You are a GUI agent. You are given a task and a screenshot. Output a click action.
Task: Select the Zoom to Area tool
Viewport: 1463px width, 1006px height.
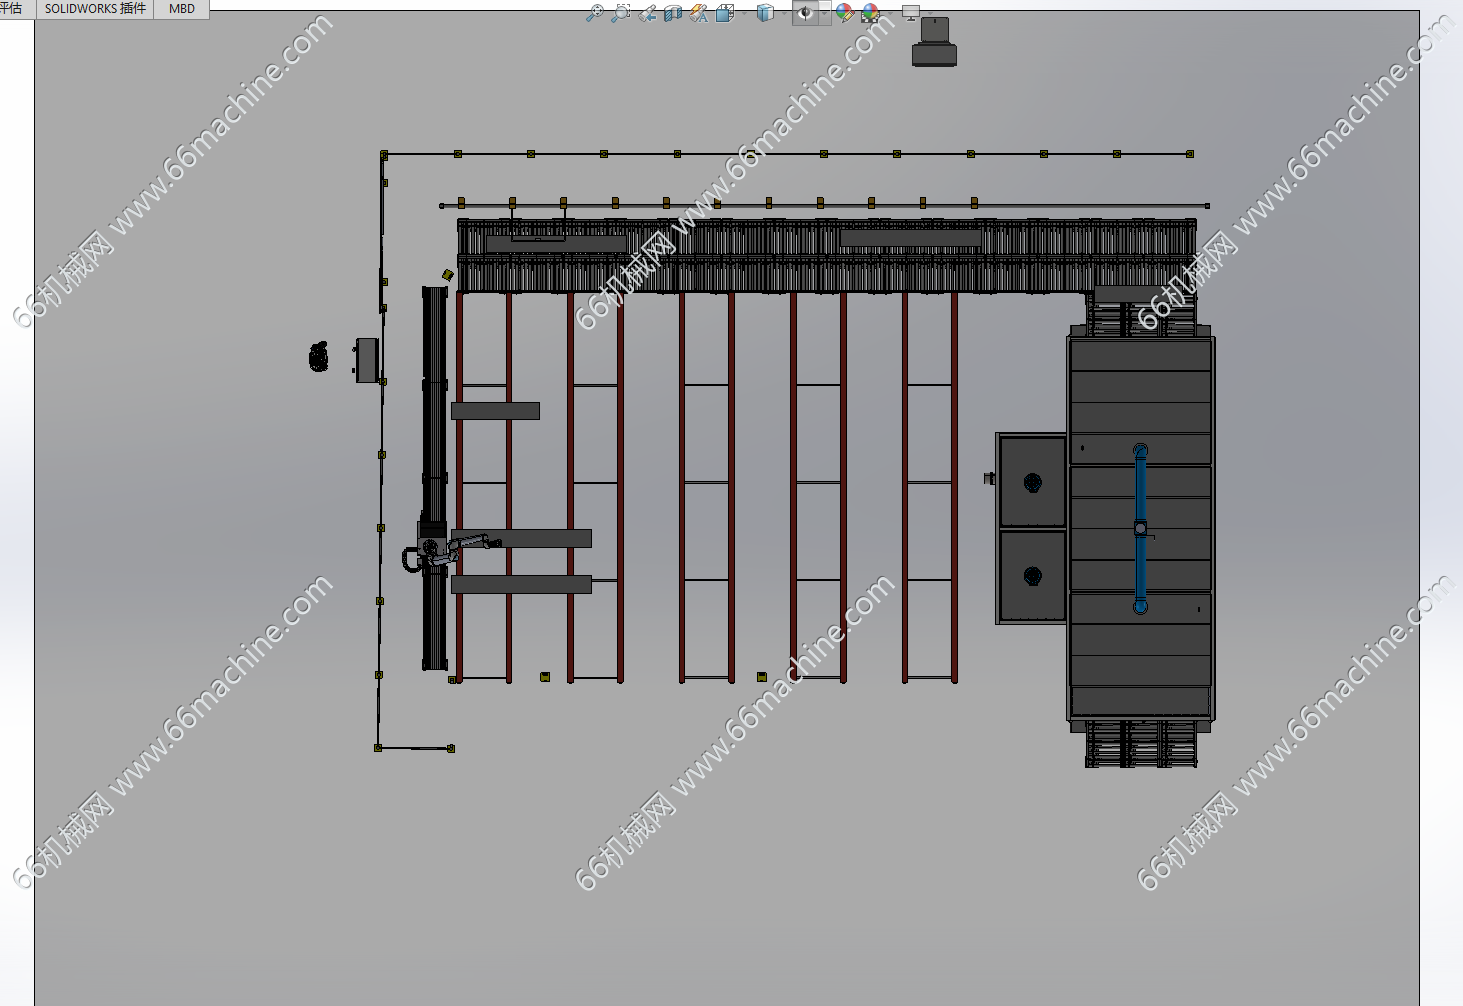620,13
